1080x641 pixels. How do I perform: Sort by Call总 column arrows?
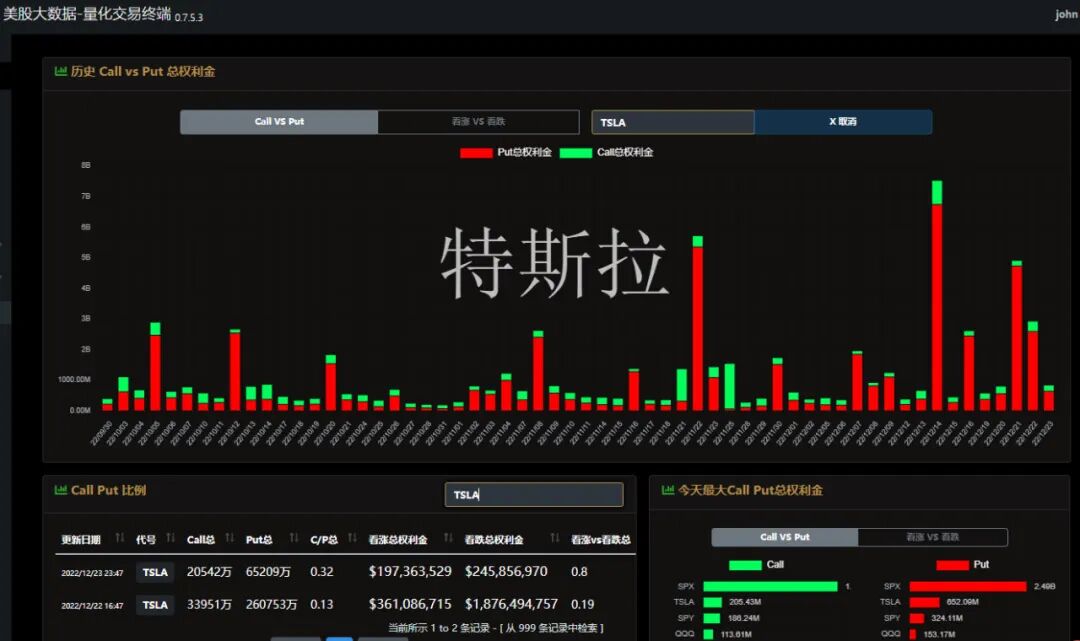[x=229, y=538]
